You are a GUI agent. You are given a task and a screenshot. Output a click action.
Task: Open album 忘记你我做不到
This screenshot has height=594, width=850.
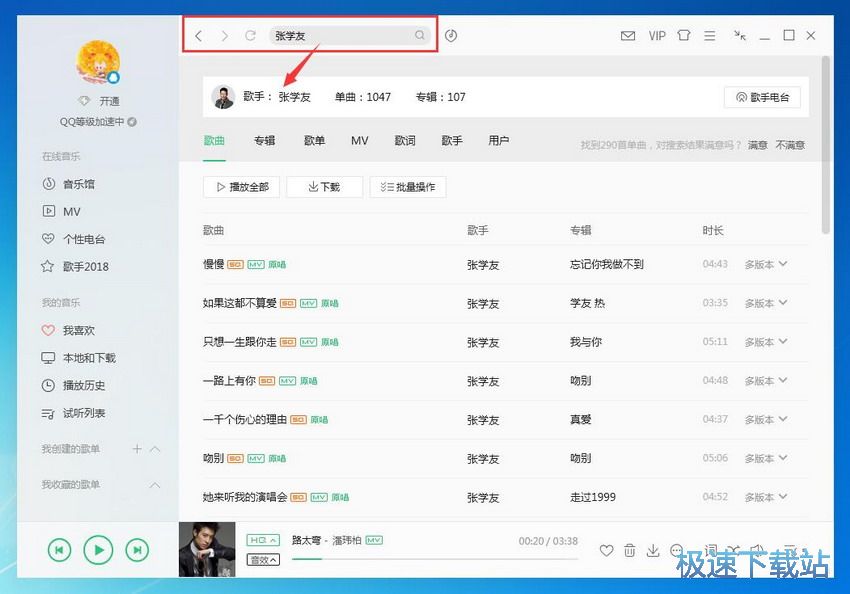click(x=607, y=264)
